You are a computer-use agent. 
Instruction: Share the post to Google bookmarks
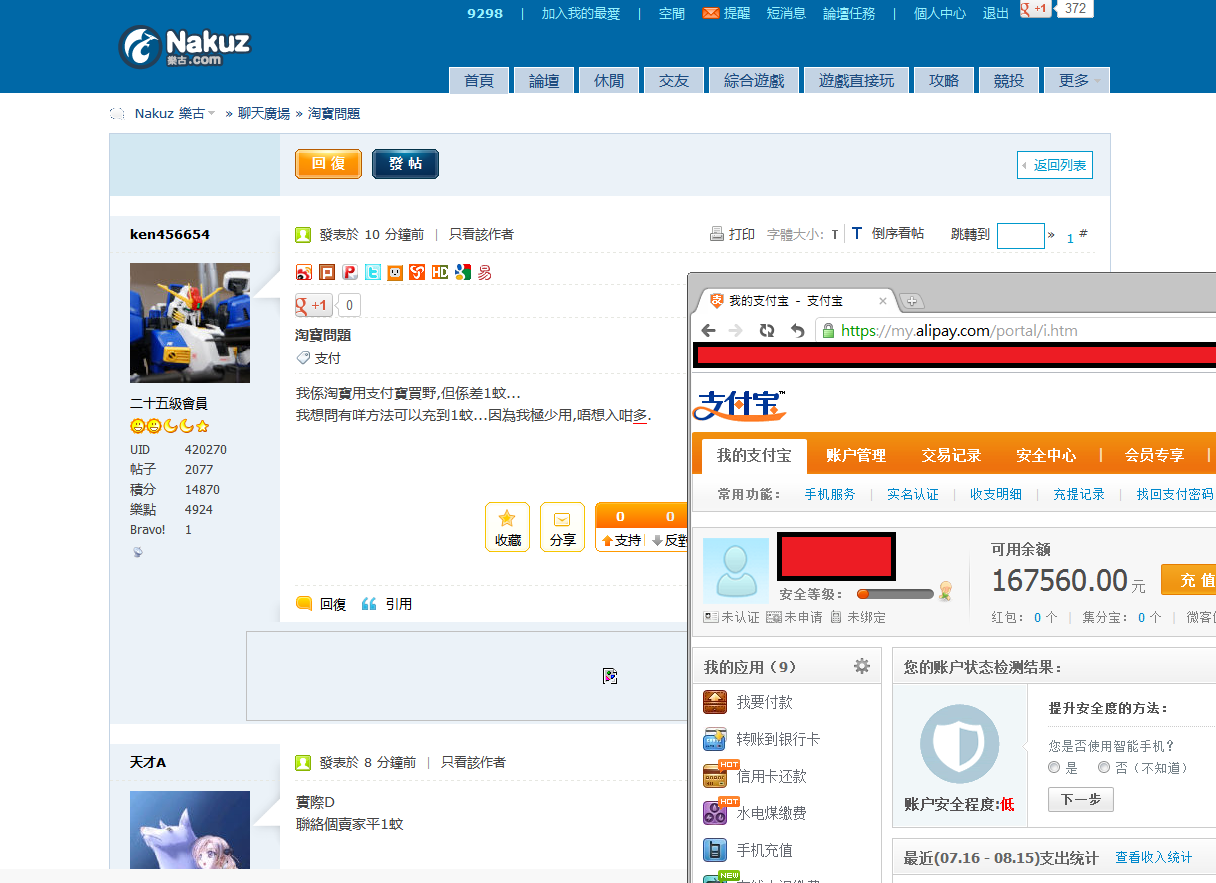tap(462, 272)
